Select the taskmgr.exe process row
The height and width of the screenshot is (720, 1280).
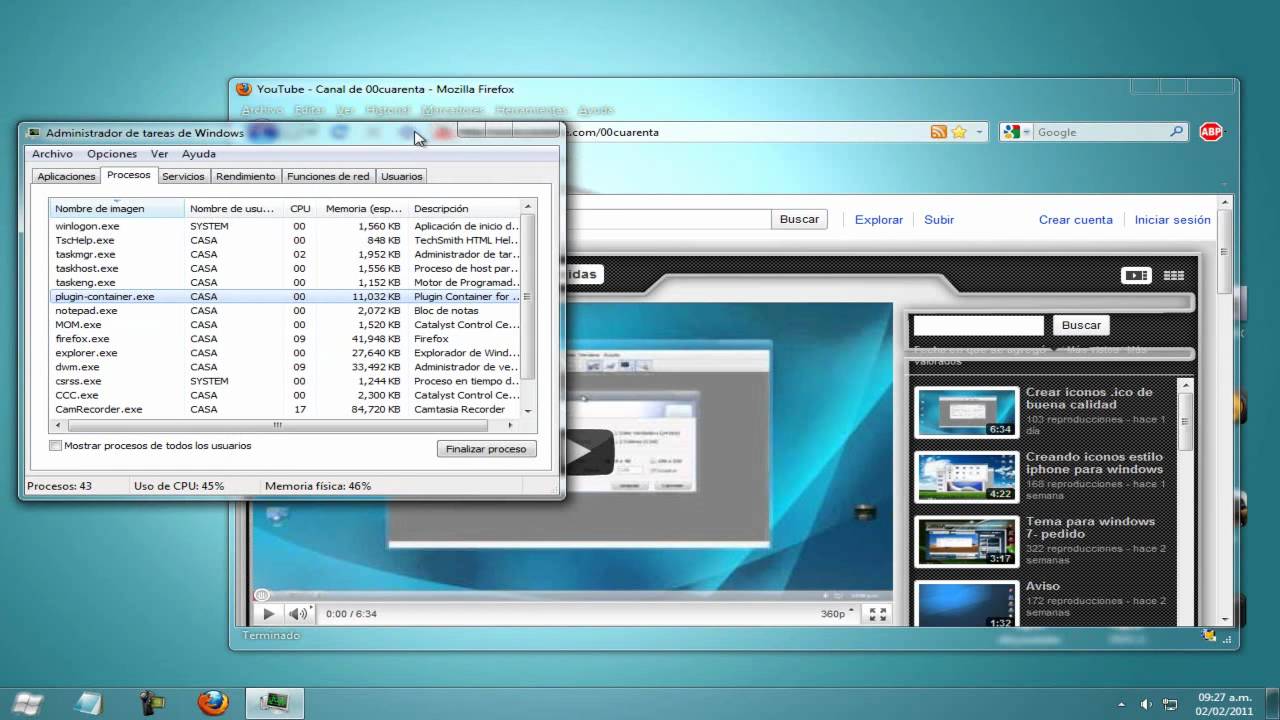(x=286, y=255)
